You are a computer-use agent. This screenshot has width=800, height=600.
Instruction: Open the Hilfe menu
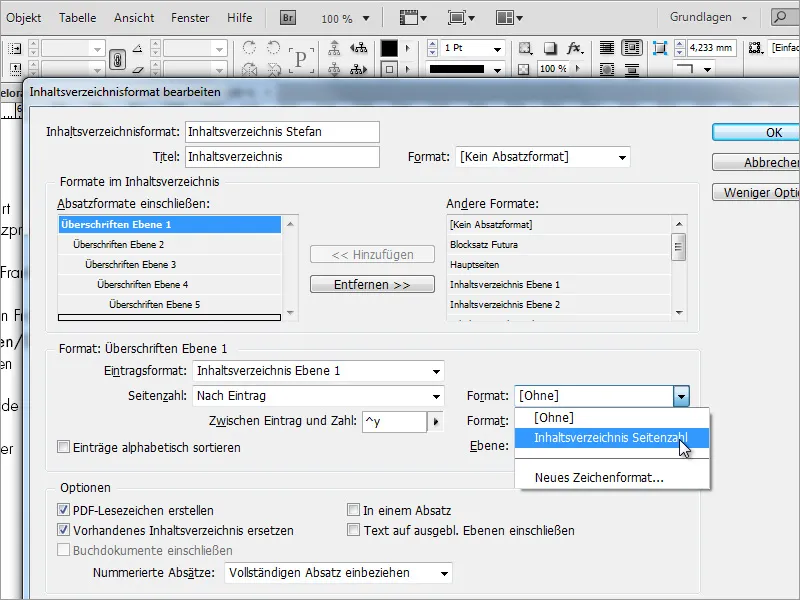[x=240, y=18]
